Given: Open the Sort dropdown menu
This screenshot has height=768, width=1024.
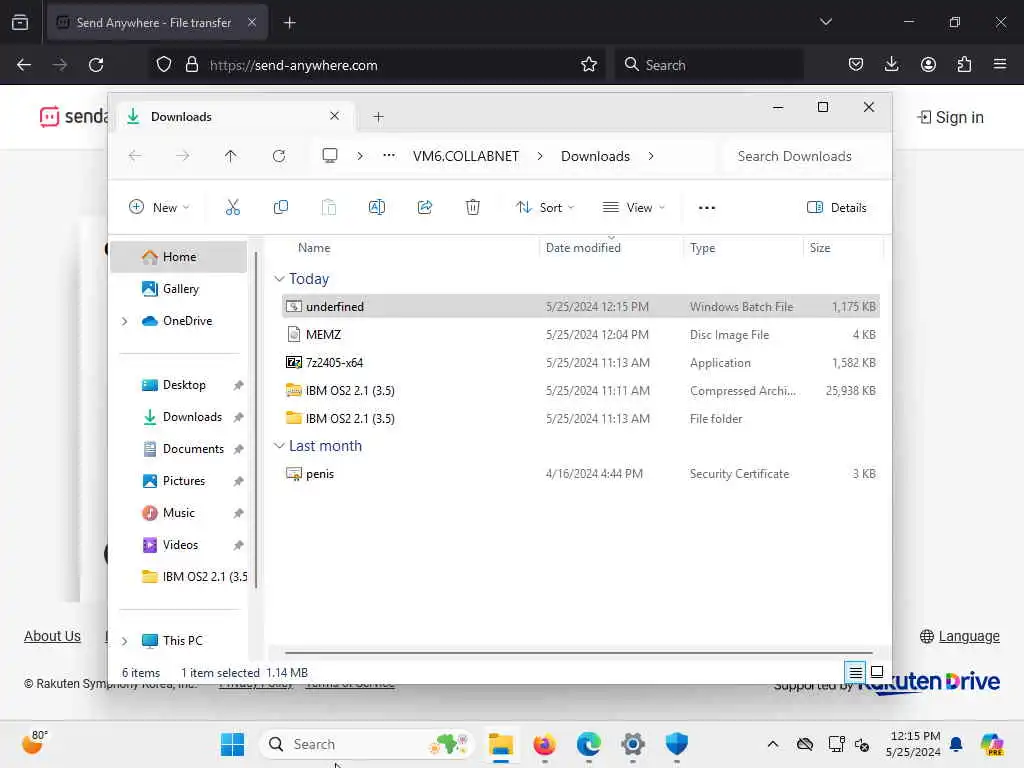Looking at the screenshot, I should (x=545, y=208).
